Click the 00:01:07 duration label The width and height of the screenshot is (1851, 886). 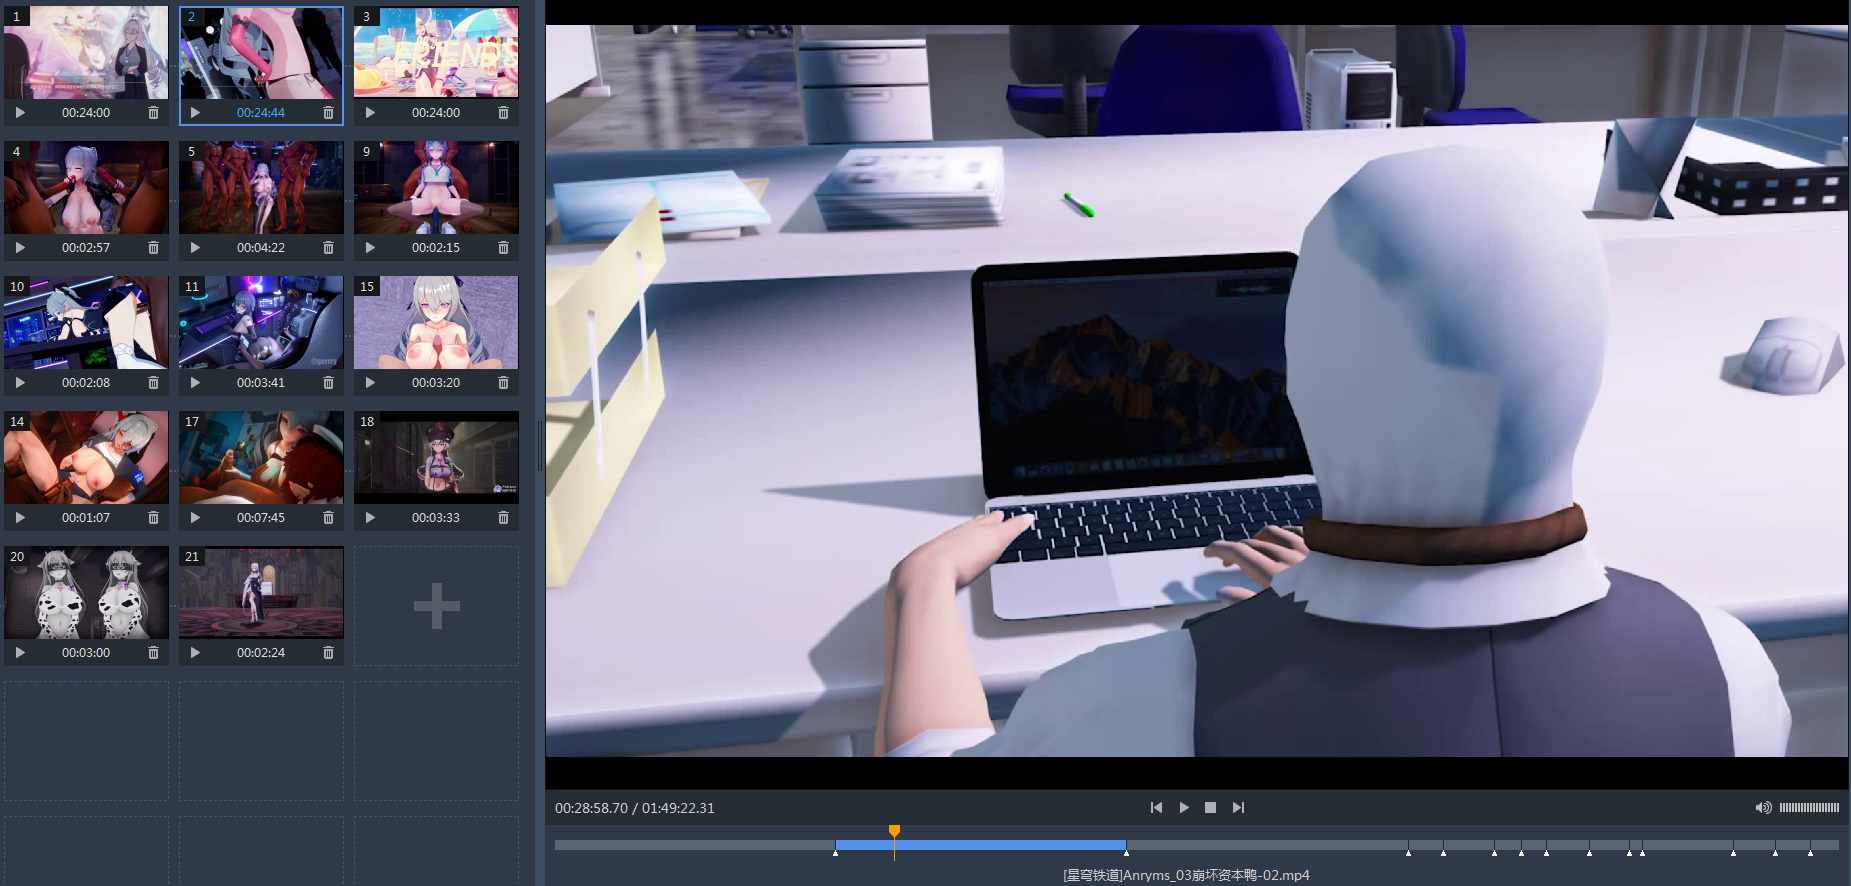point(86,518)
